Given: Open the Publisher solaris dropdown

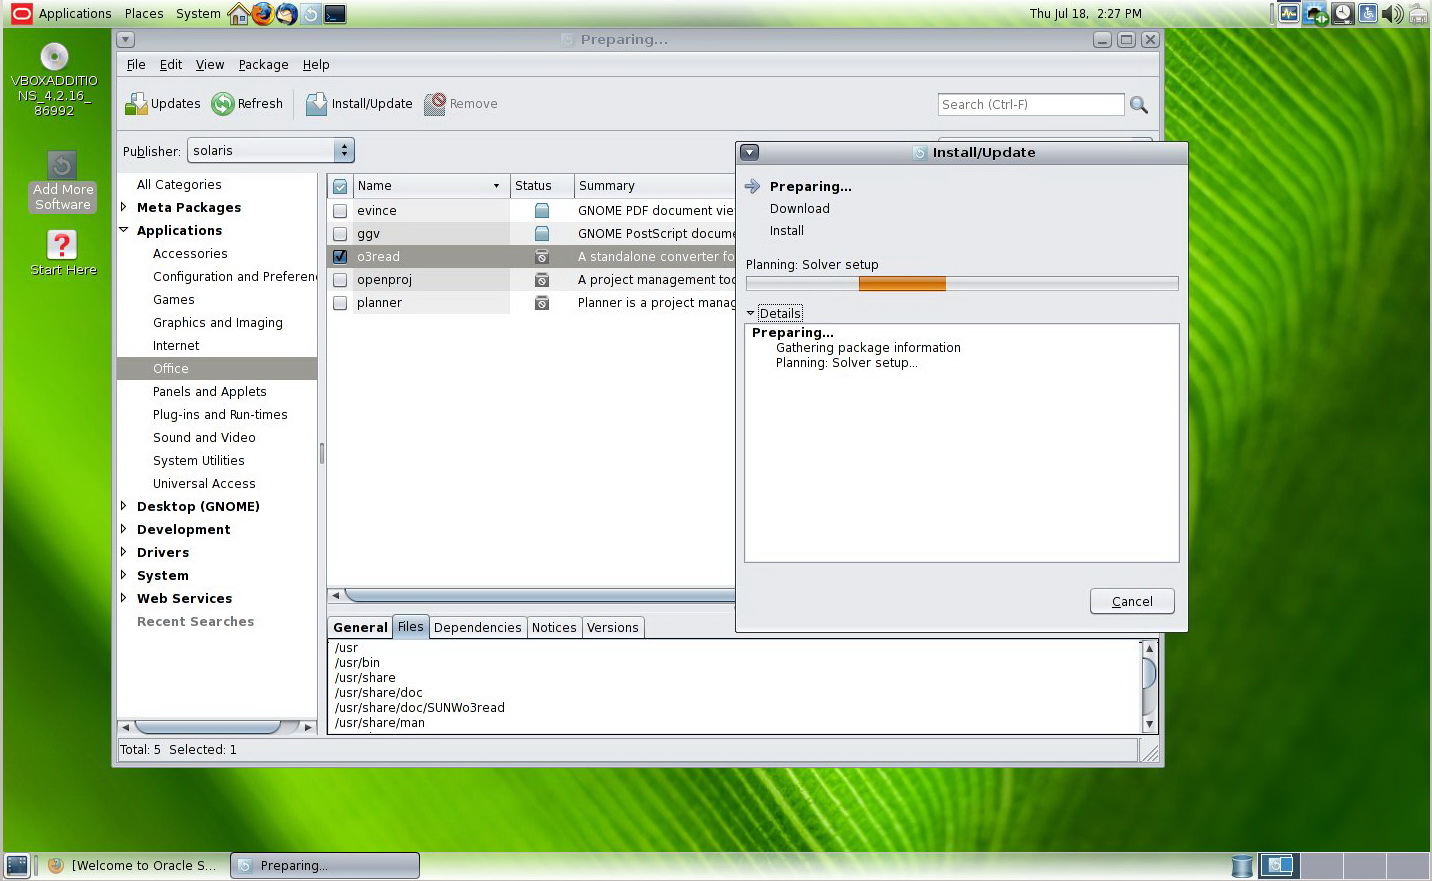Looking at the screenshot, I should point(270,150).
